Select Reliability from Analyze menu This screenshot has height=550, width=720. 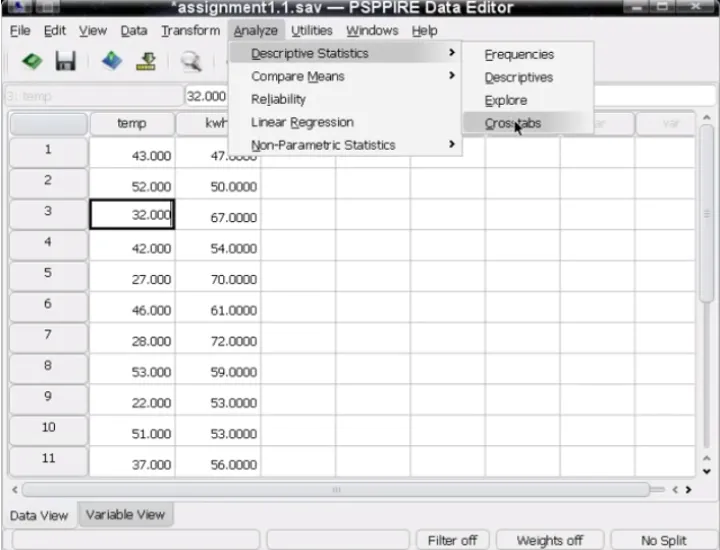tap(278, 99)
